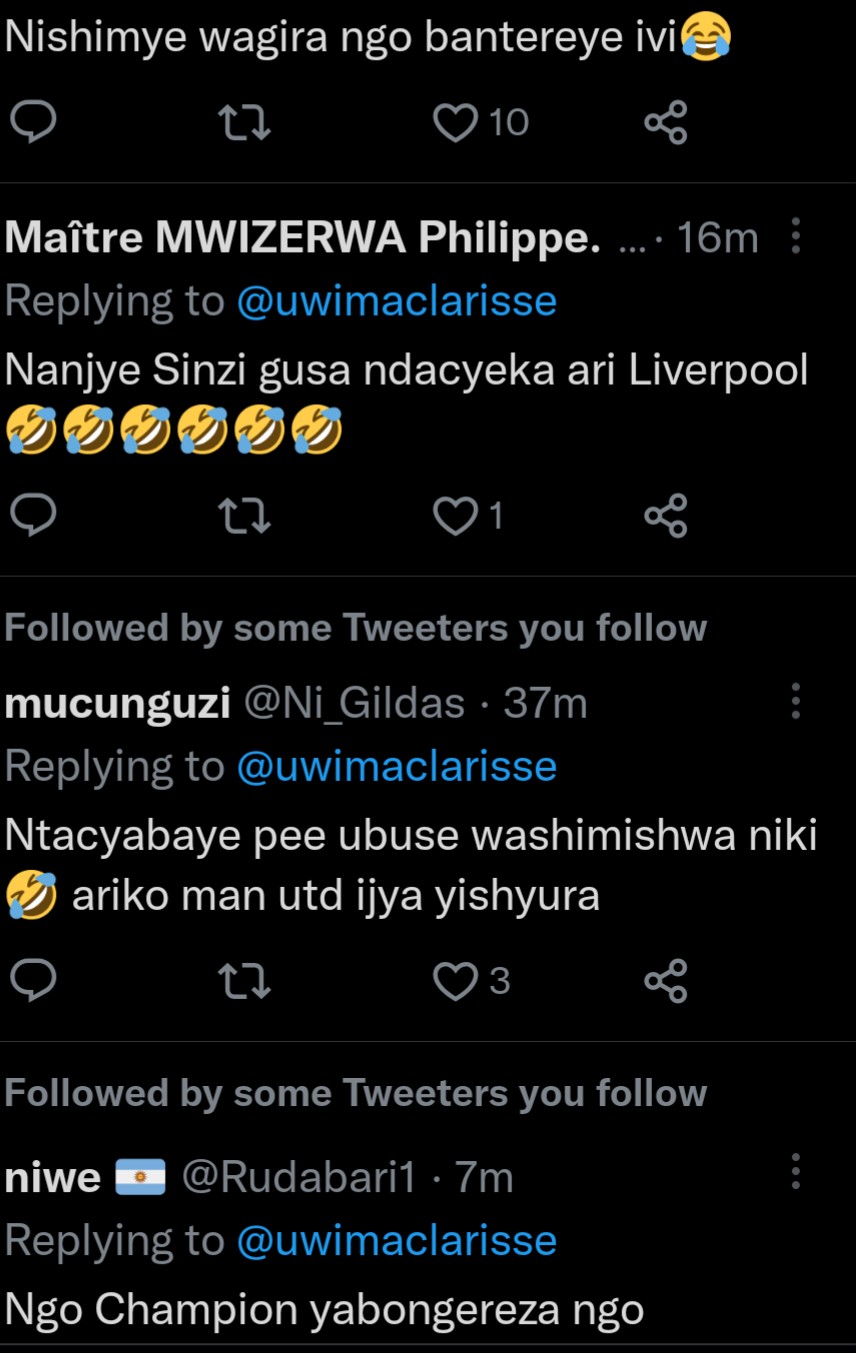856x1353 pixels.
Task: Share Maître MWIZERWA Philippe's tweet
Action: click(665, 516)
